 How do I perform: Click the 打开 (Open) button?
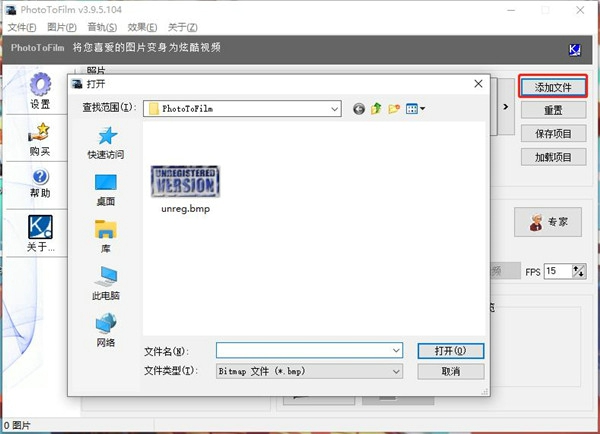[450, 351]
